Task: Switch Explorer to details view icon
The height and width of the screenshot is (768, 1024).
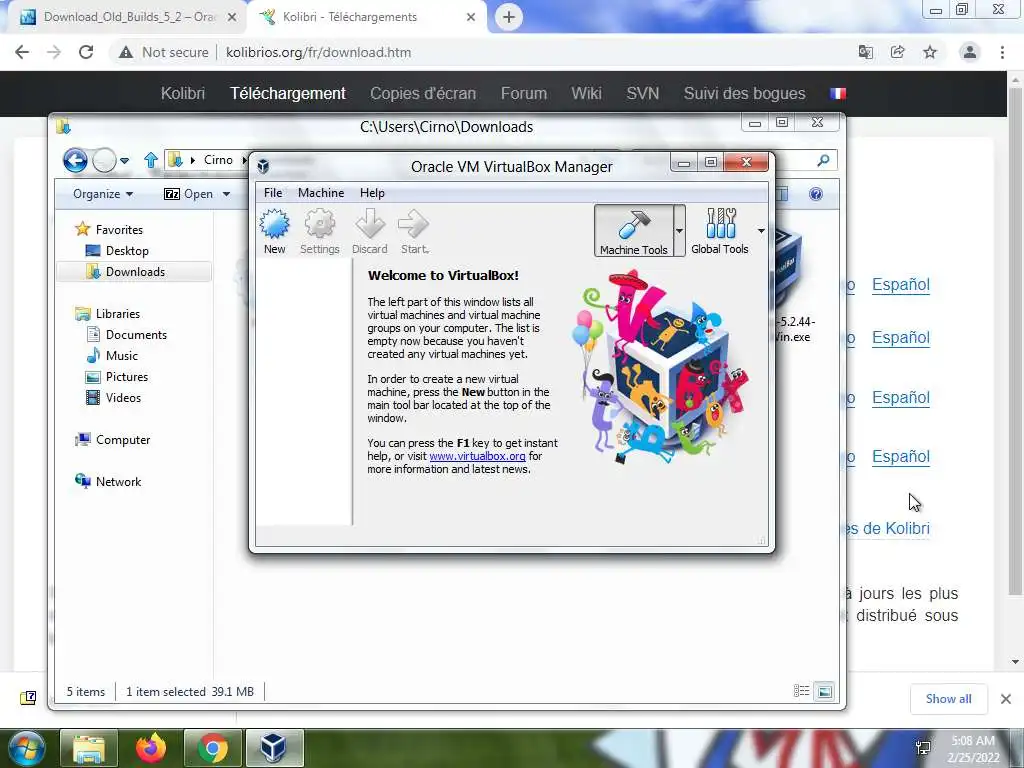Action: pyautogui.click(x=801, y=691)
